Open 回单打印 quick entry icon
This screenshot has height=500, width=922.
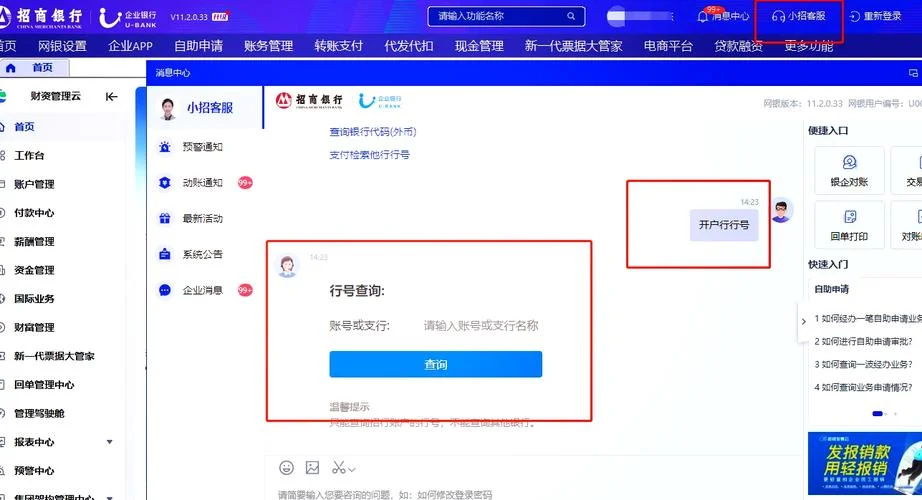(850, 216)
